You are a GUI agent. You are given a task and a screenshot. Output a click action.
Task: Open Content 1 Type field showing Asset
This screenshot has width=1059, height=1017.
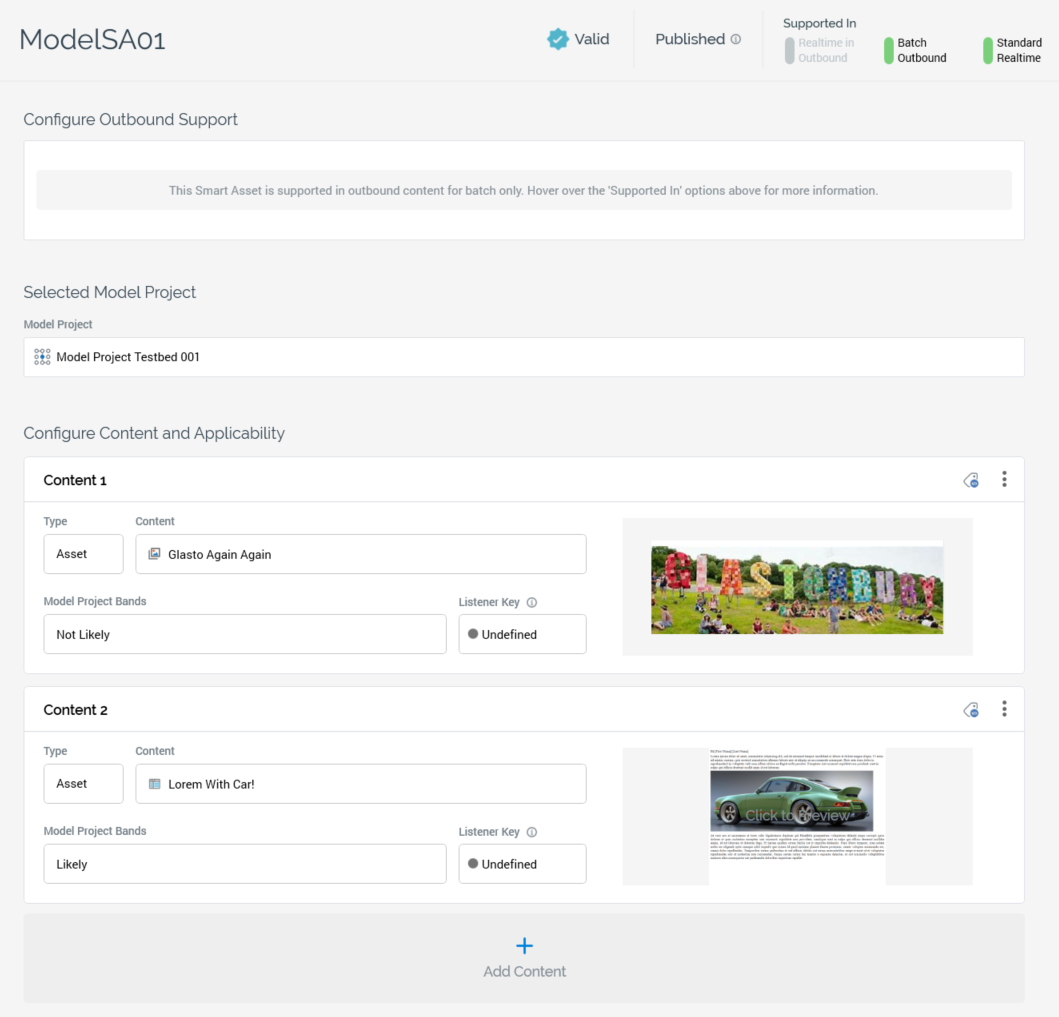coord(83,554)
